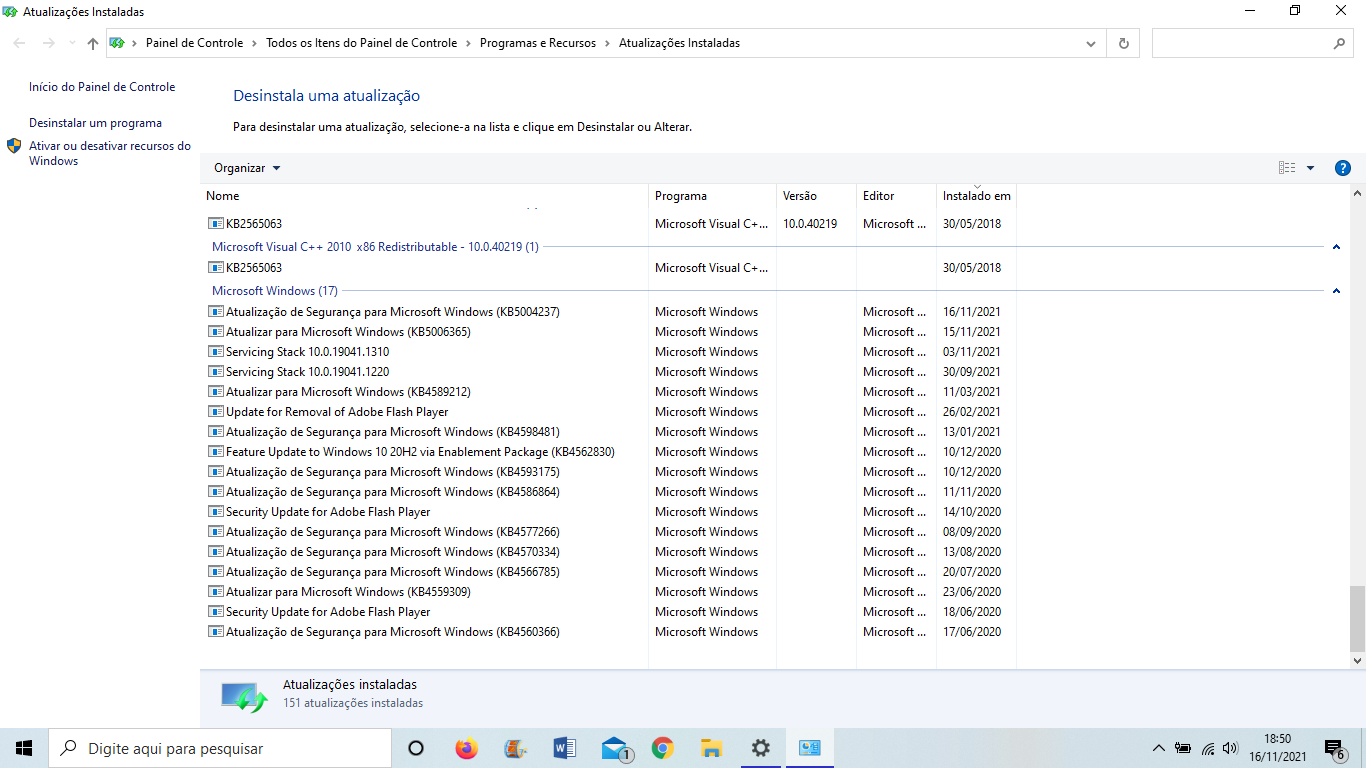Screen dimensions: 1366x768
Task: Click icon of KB4586864 update row
Action: 216,492
